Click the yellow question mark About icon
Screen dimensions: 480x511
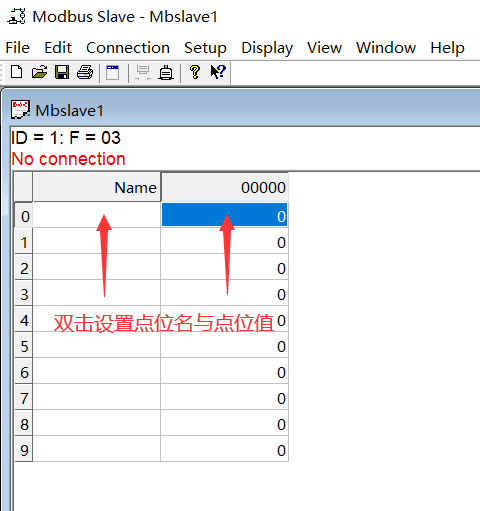coord(195,72)
